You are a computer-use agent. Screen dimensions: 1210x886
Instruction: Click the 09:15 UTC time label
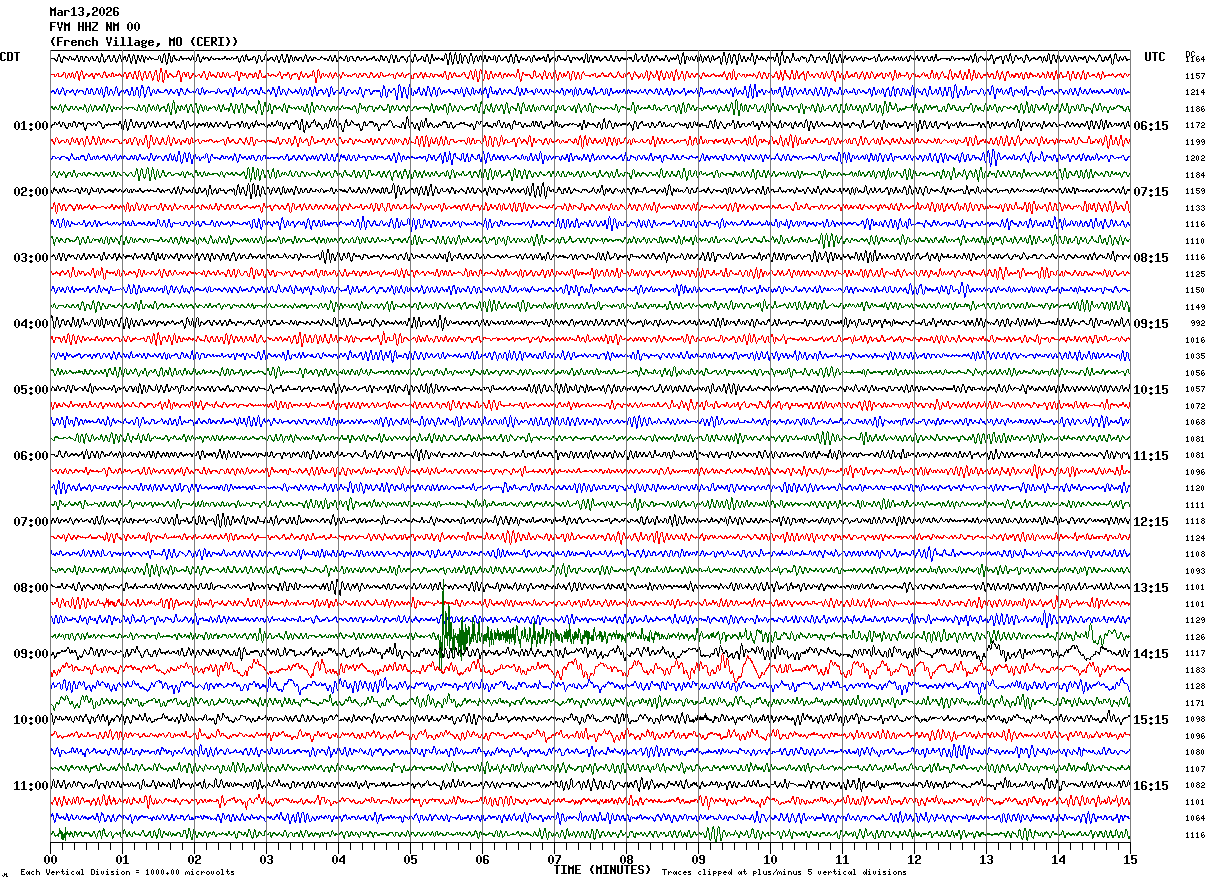[x=1151, y=324]
